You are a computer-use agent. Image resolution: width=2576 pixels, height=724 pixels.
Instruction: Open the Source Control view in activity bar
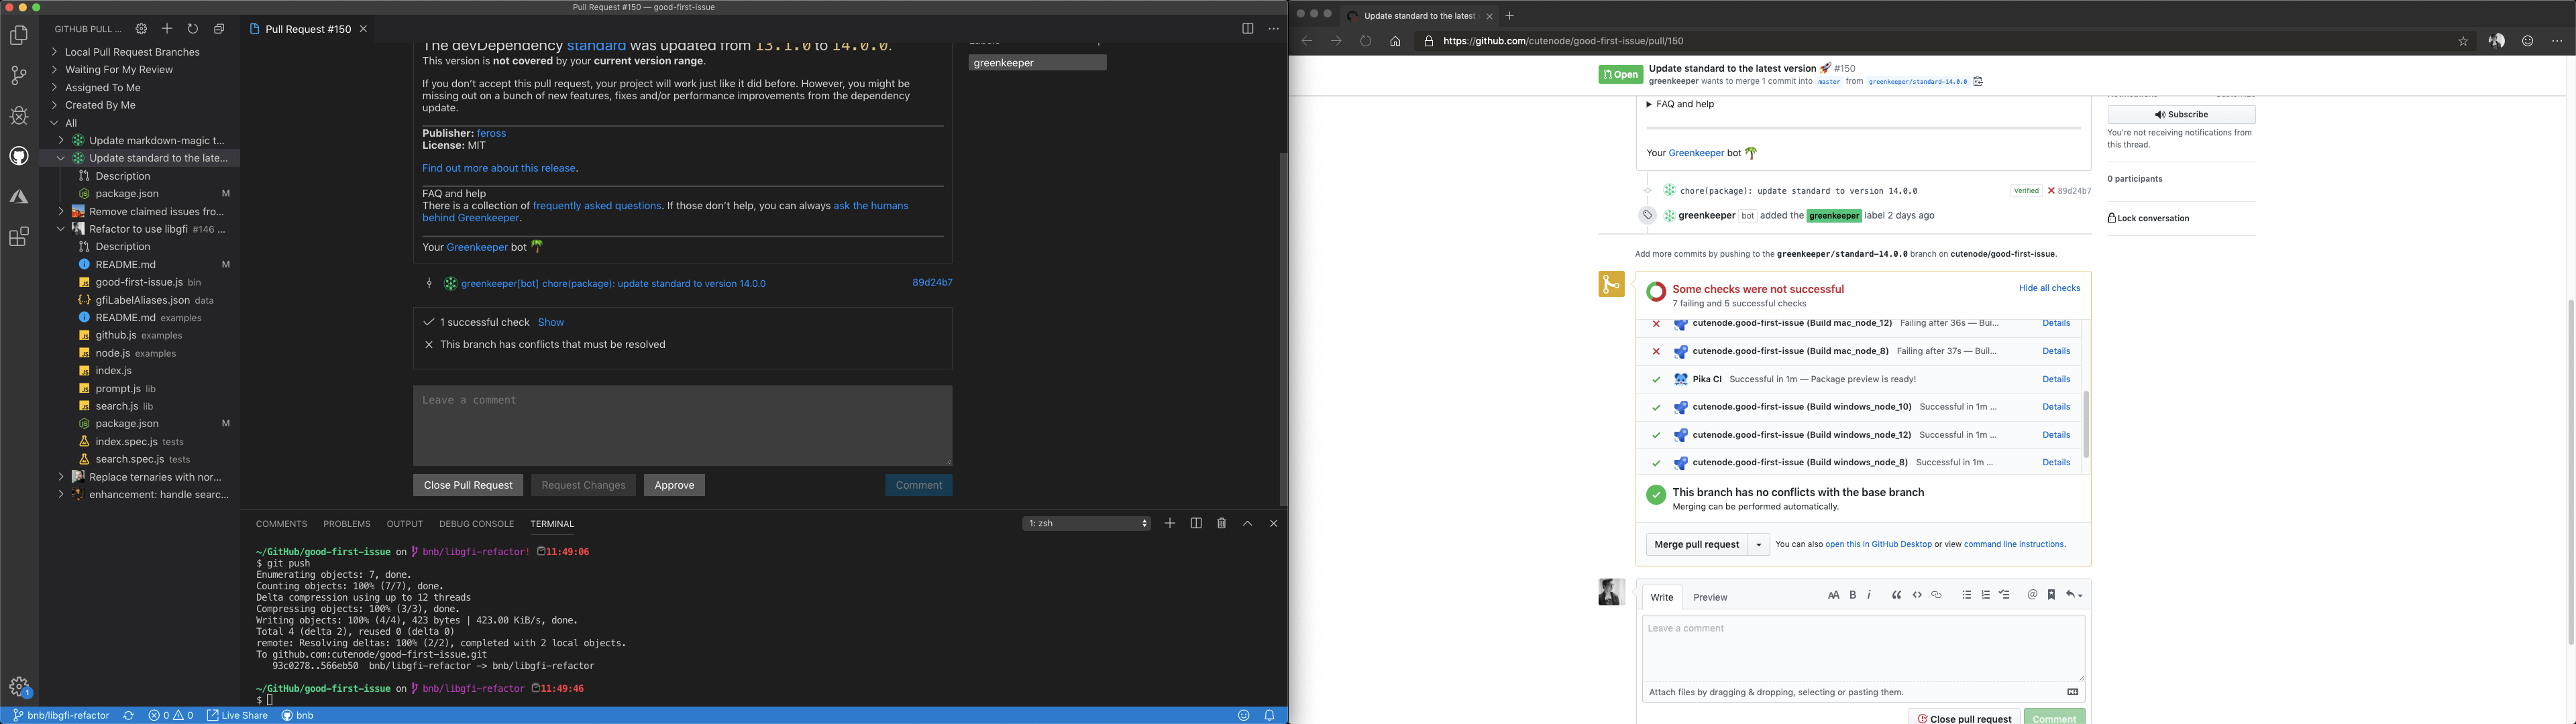[18, 75]
